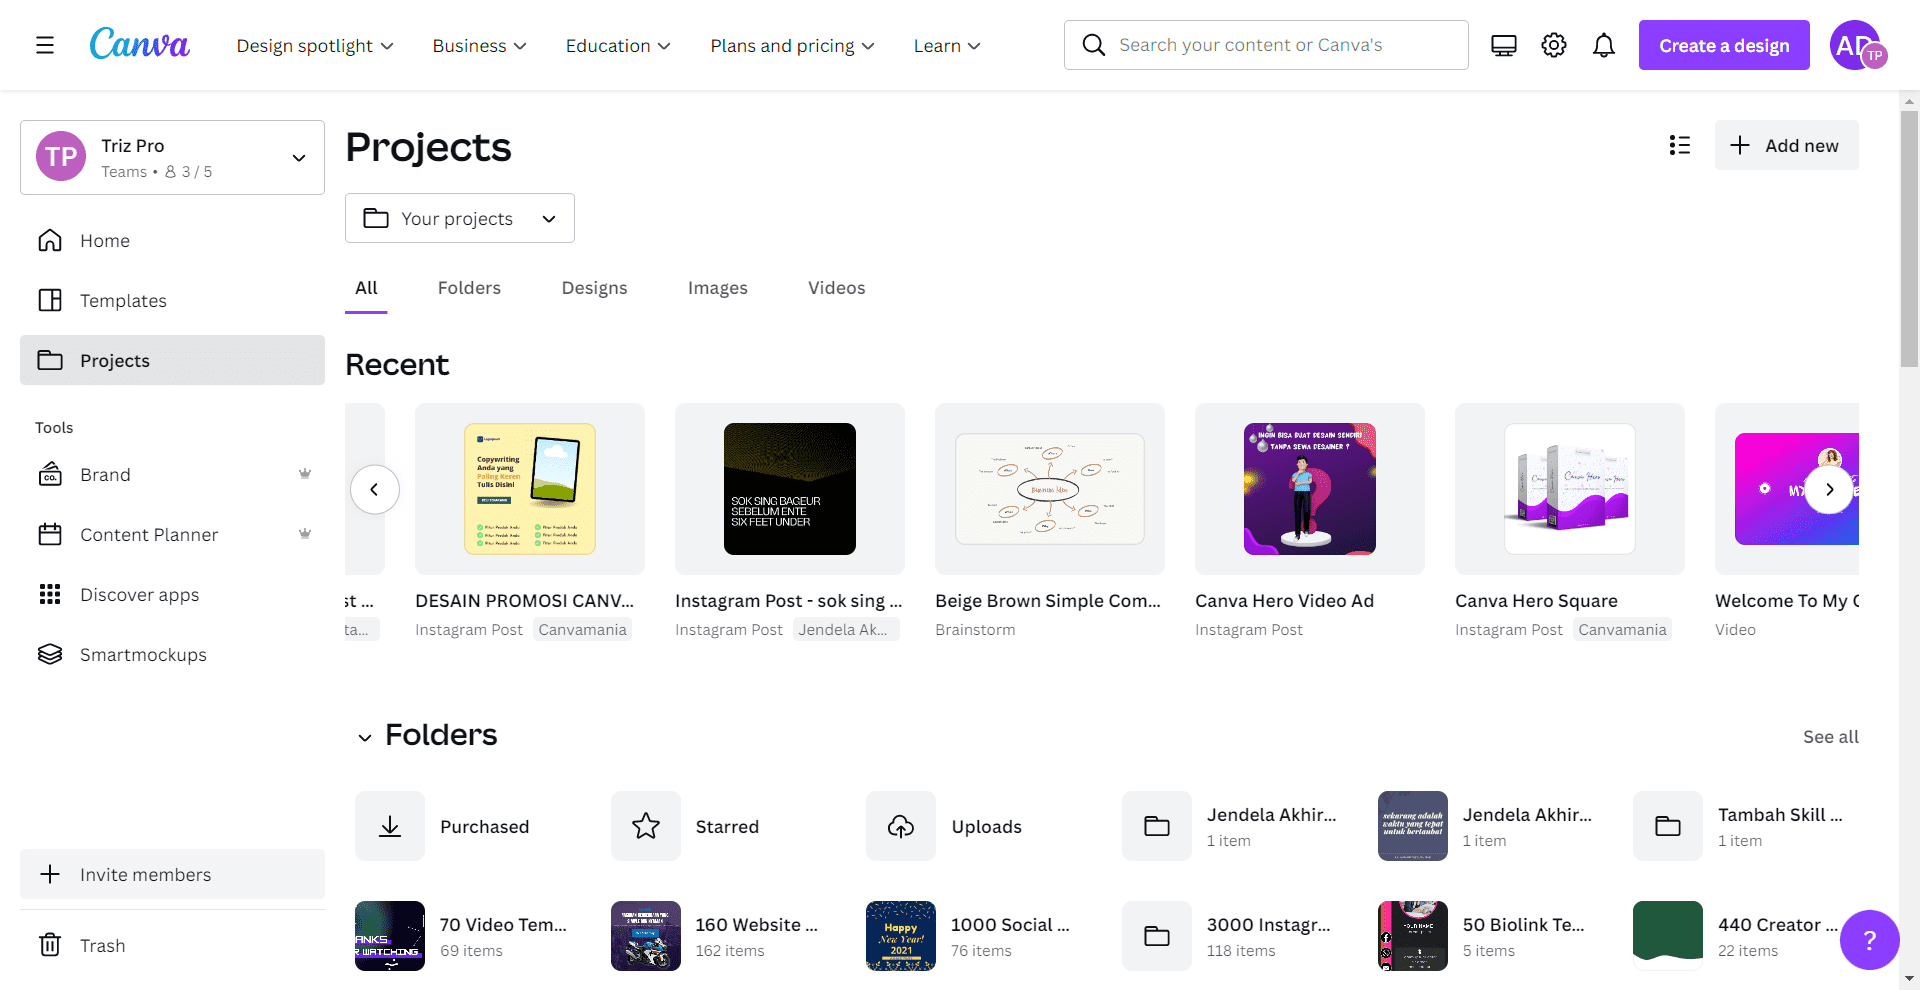This screenshot has width=1920, height=990.
Task: Click the Brand kit icon
Action: [x=50, y=474]
